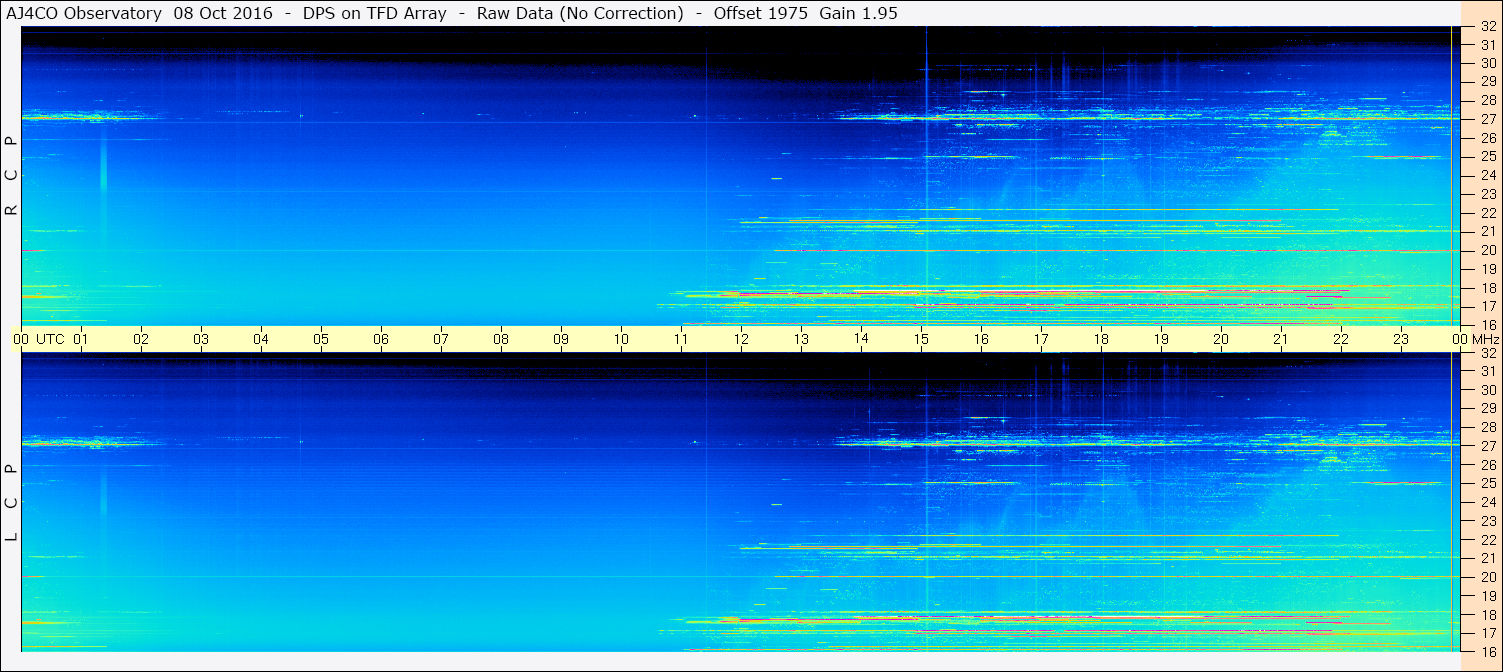This screenshot has width=1503, height=672.
Task: Select the 27 MHz tick in the LCP panel
Action: pos(1488,446)
